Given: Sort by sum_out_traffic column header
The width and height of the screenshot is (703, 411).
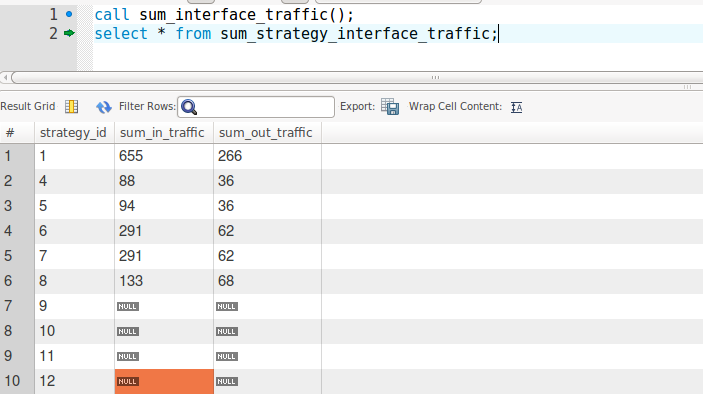Looking at the screenshot, I should click(x=268, y=133).
